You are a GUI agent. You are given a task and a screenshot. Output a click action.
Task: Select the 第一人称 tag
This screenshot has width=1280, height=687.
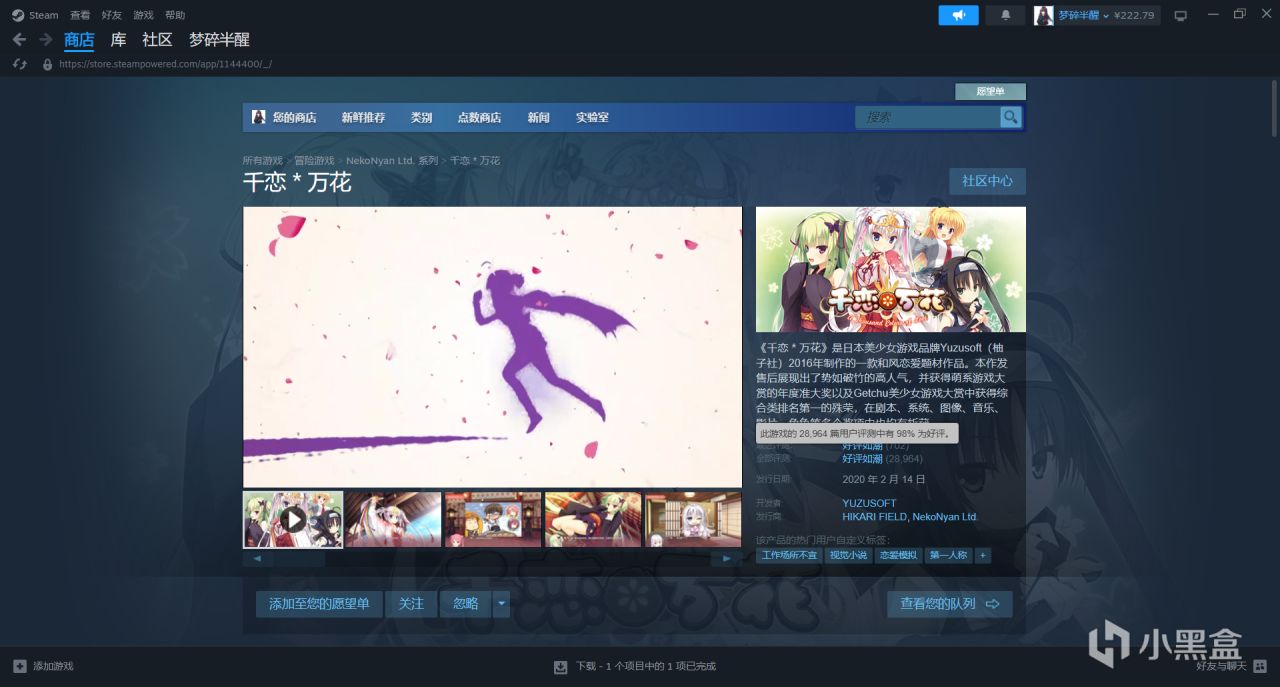[x=948, y=555]
